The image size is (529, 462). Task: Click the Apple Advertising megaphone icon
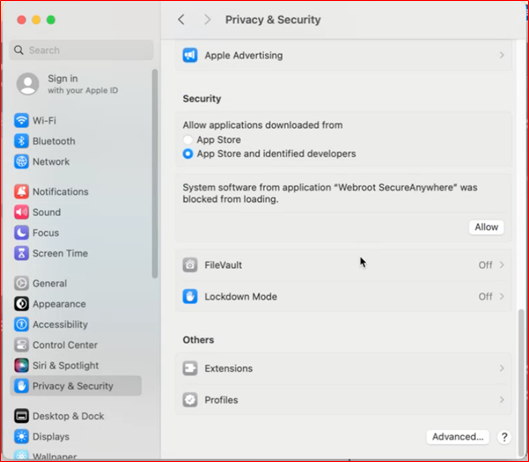pos(190,55)
